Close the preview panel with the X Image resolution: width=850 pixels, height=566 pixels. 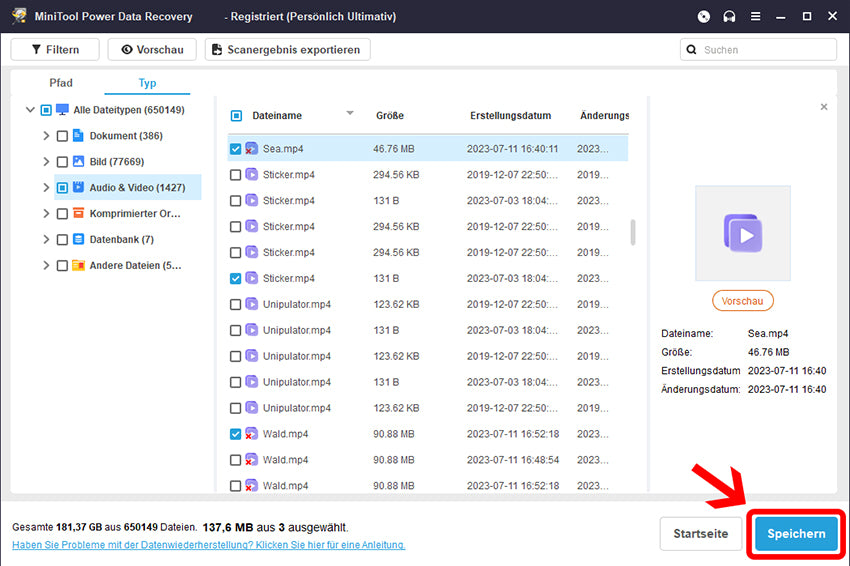point(824,107)
